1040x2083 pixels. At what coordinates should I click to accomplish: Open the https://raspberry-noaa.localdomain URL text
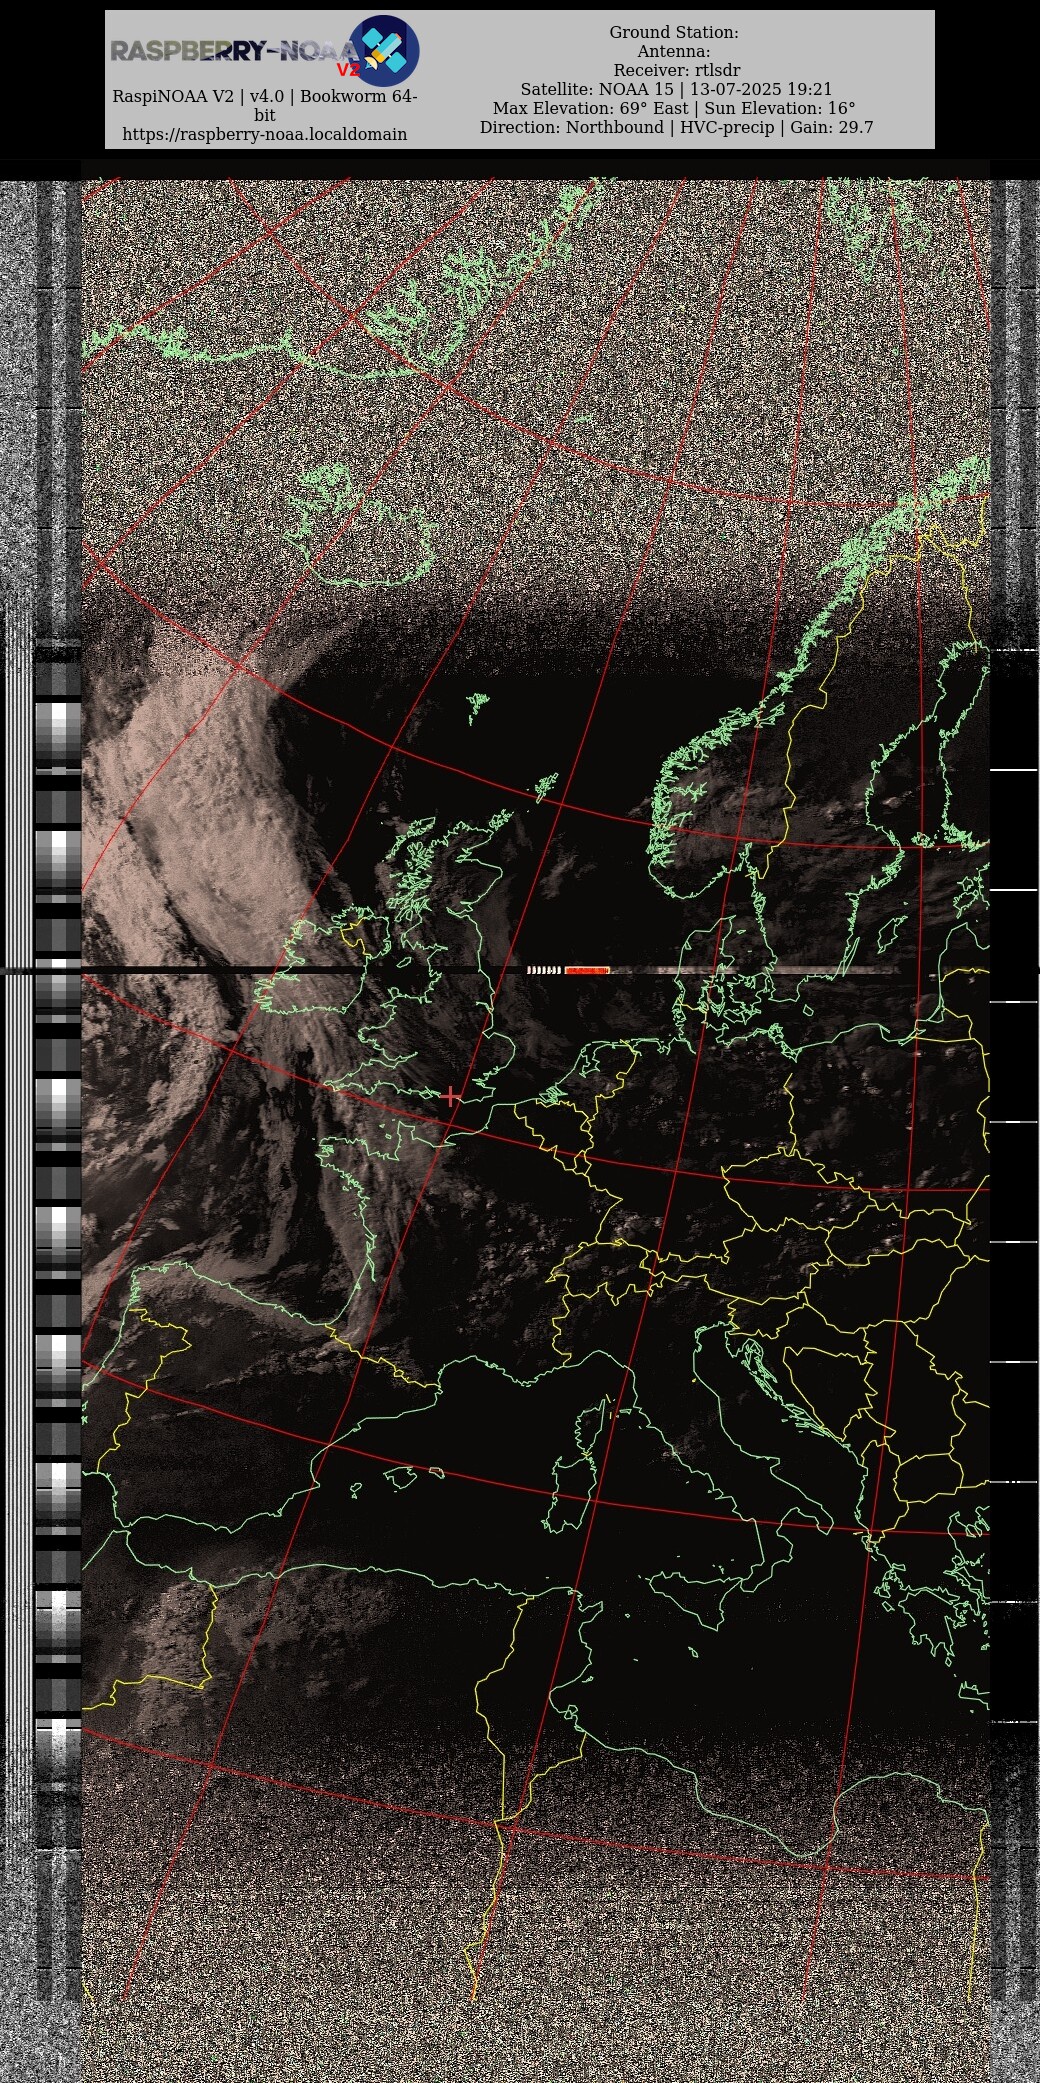tap(265, 134)
